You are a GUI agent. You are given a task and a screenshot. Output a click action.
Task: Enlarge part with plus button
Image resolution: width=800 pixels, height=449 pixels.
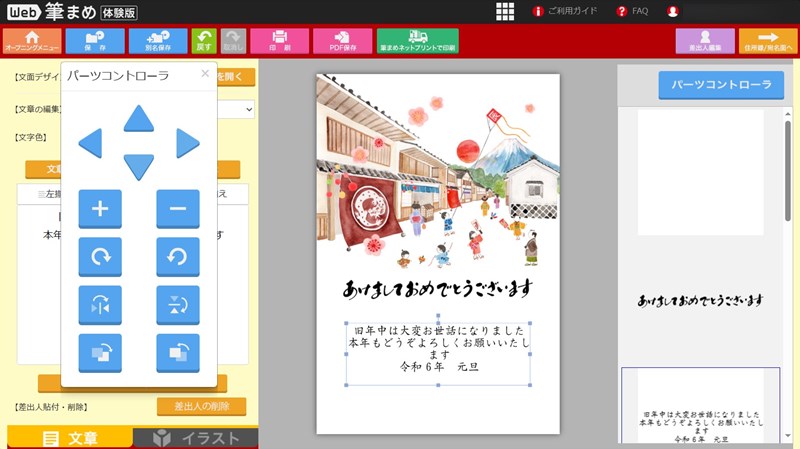(100, 209)
